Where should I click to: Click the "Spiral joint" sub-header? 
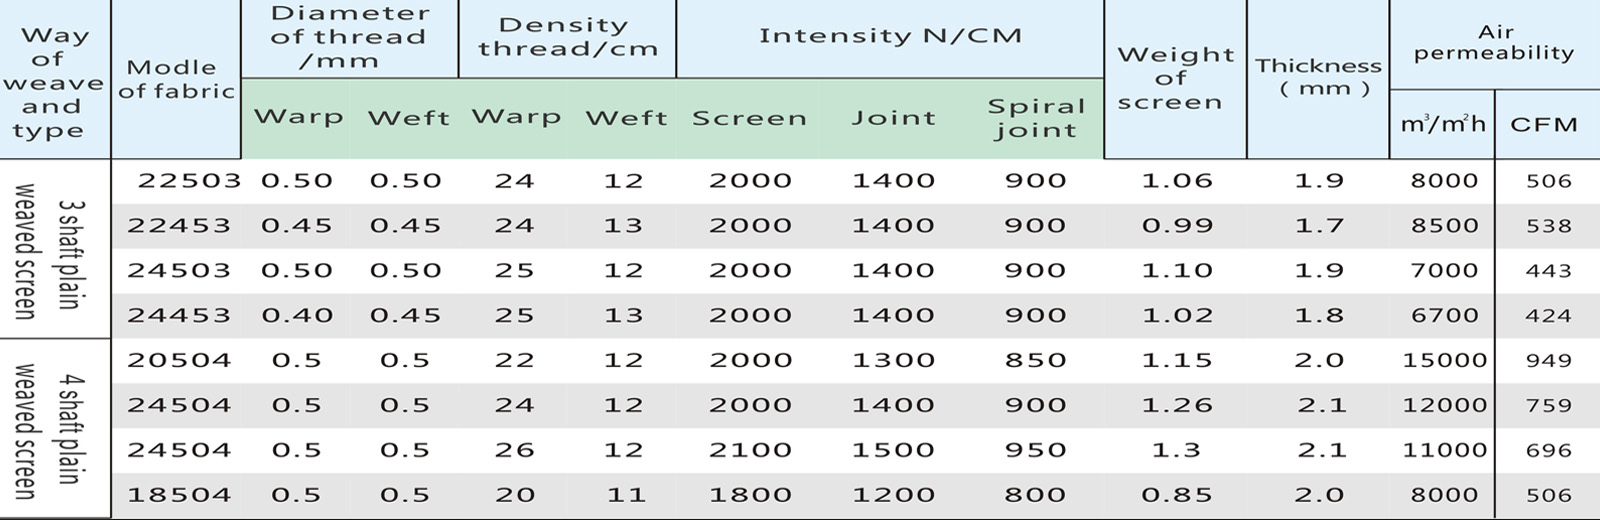(1035, 118)
